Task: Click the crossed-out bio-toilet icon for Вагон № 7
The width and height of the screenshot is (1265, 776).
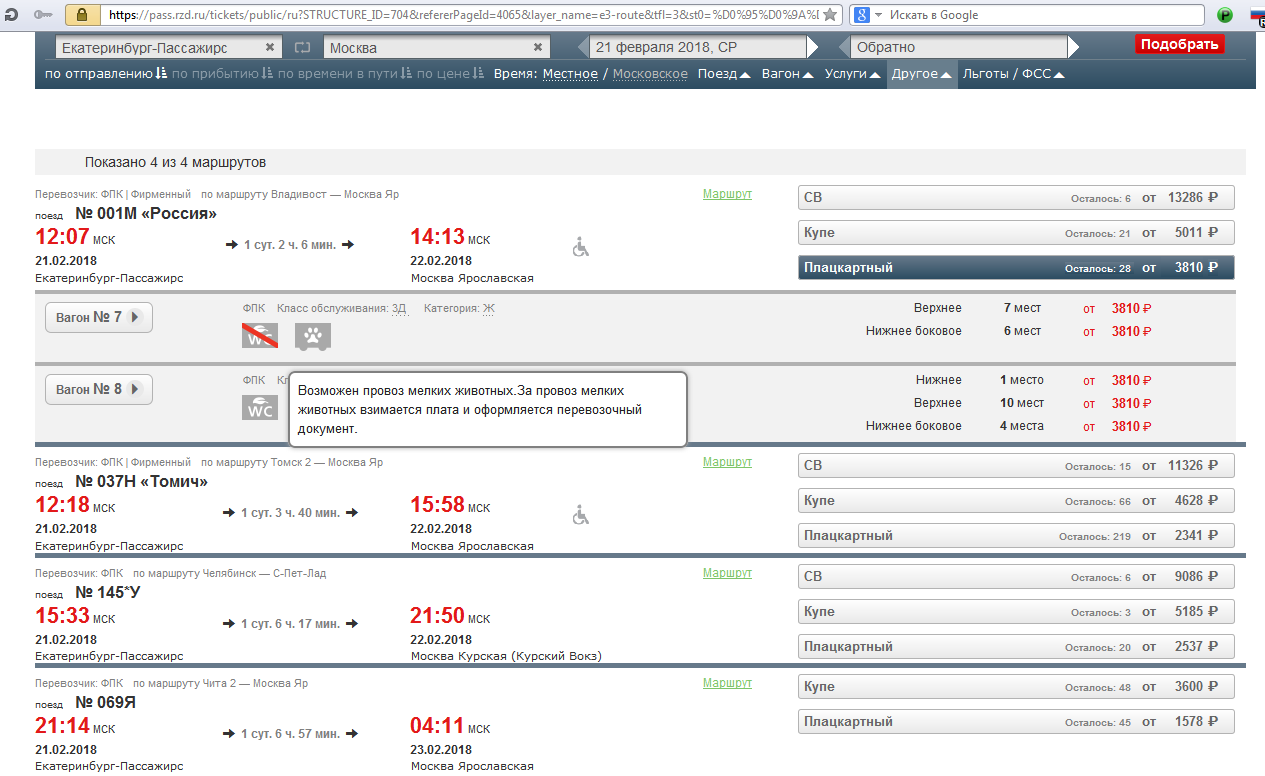Action: [x=259, y=336]
